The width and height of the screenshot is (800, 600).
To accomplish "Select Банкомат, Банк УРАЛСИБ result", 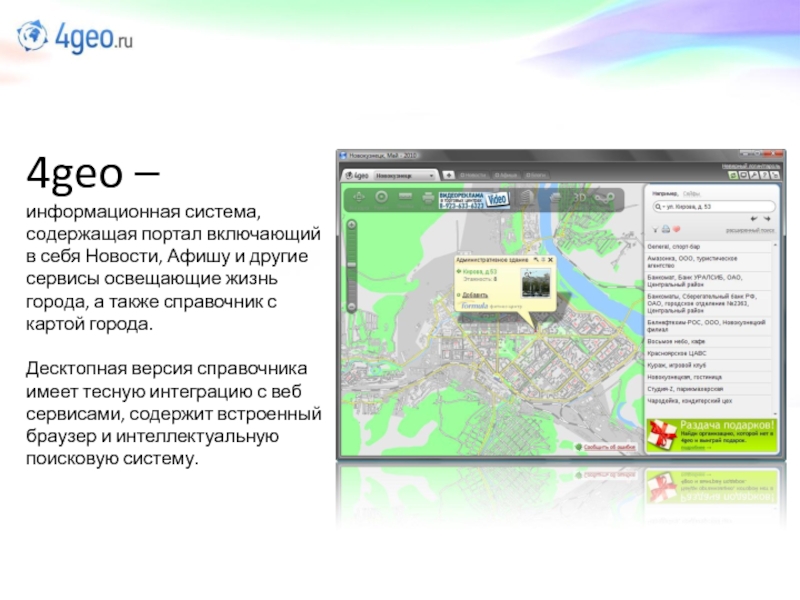I will (x=709, y=281).
